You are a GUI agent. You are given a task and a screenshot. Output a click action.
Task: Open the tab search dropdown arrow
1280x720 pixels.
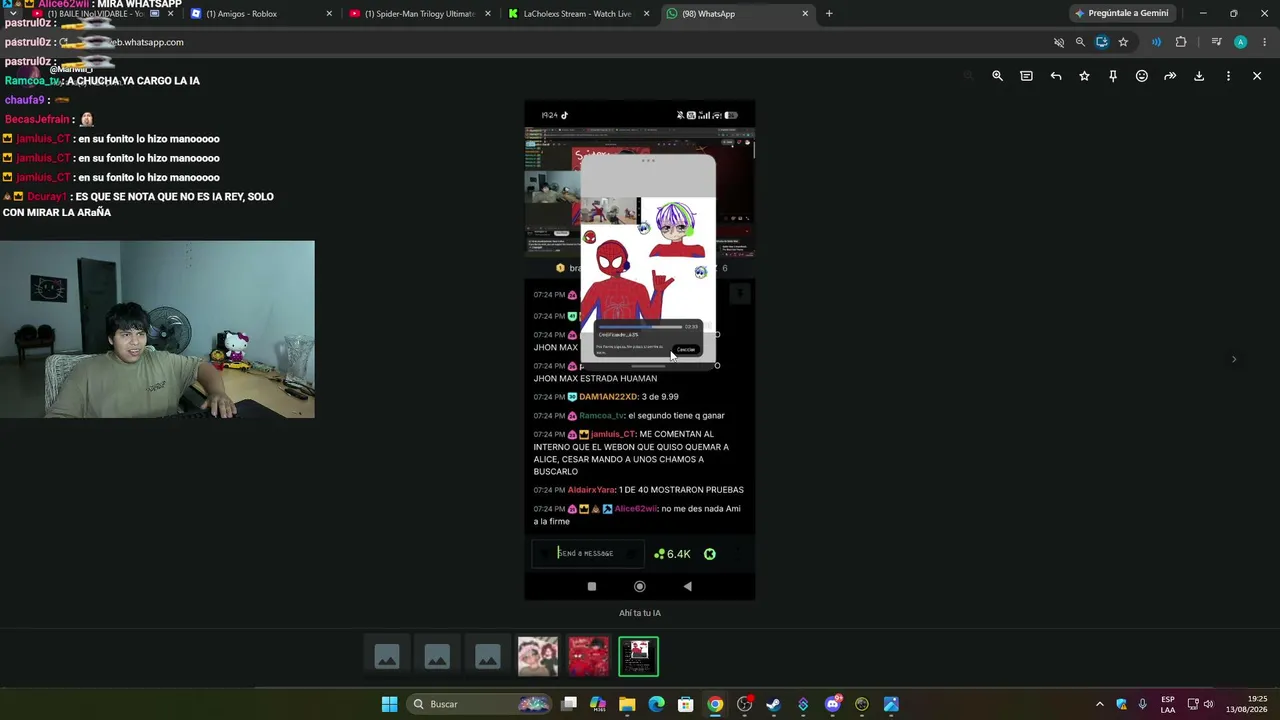(x=13, y=14)
